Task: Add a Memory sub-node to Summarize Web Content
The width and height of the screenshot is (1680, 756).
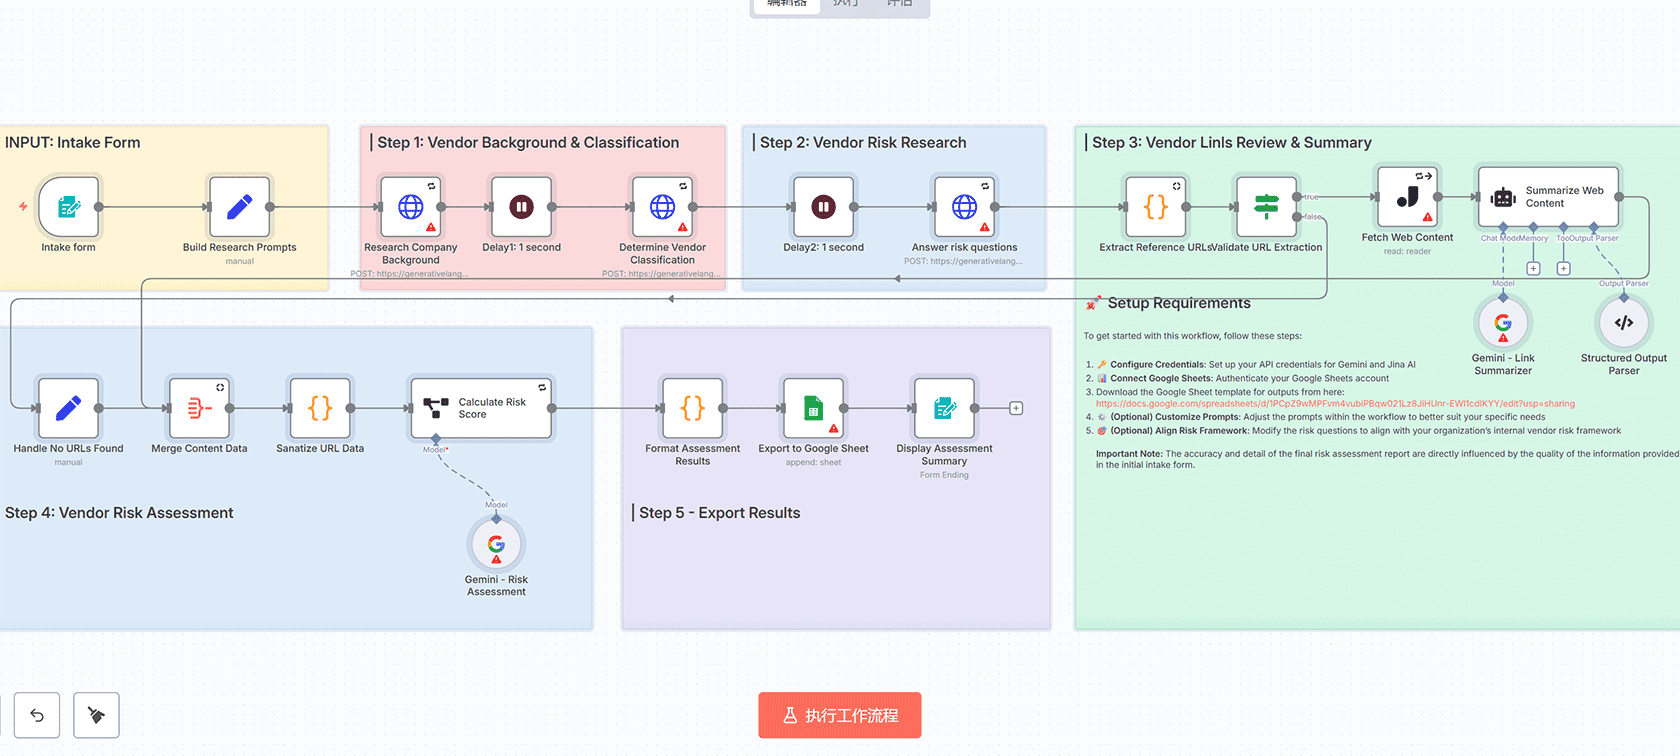Action: 1533,268
